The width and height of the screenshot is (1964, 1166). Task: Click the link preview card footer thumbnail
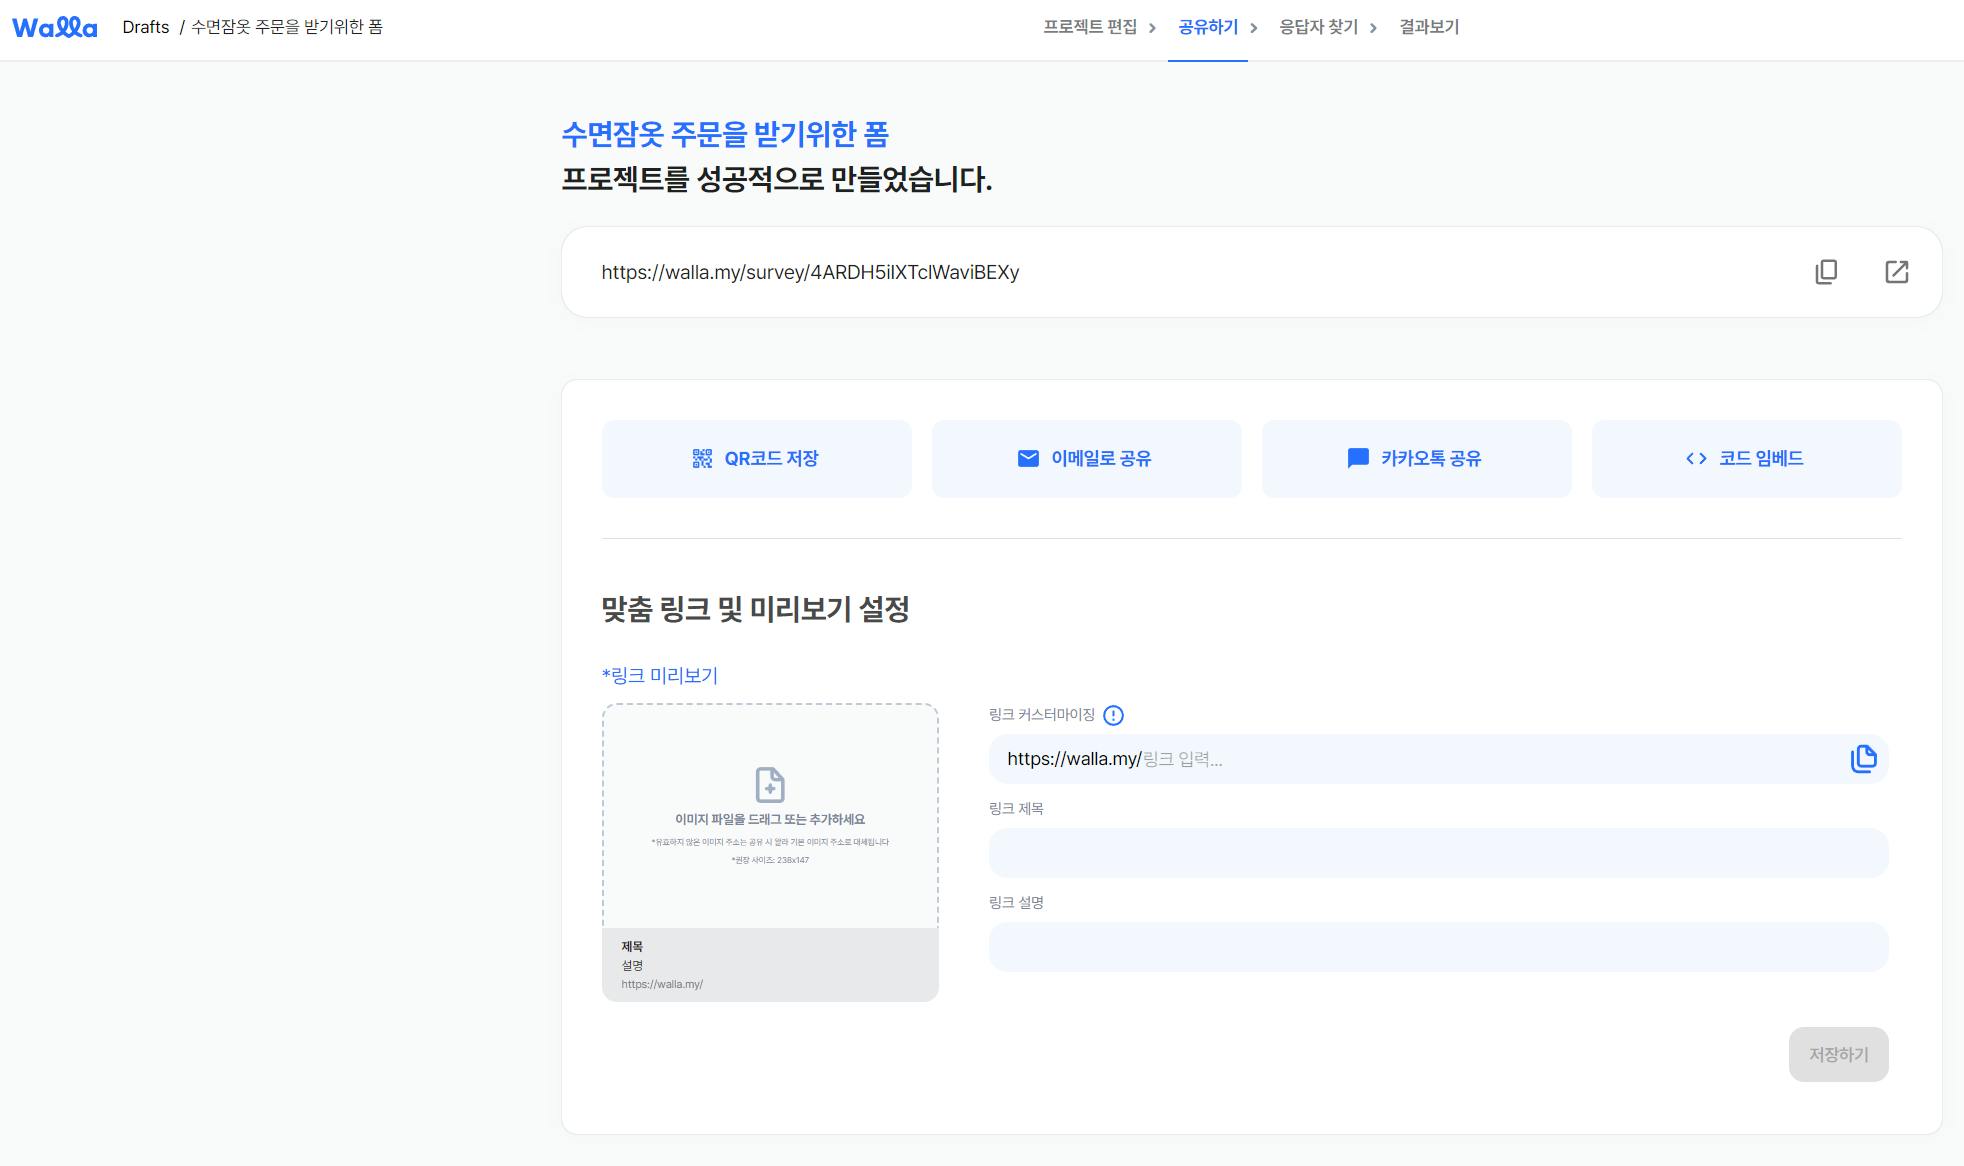770,965
